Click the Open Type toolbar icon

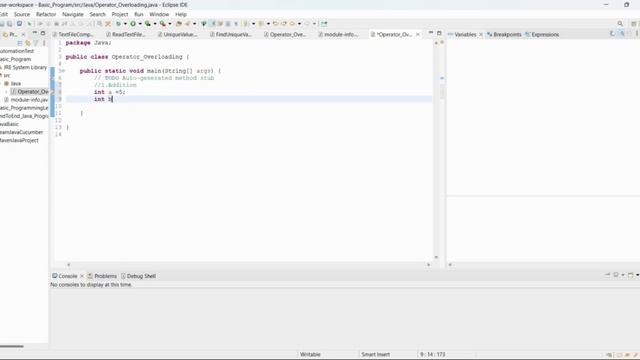point(179,24)
